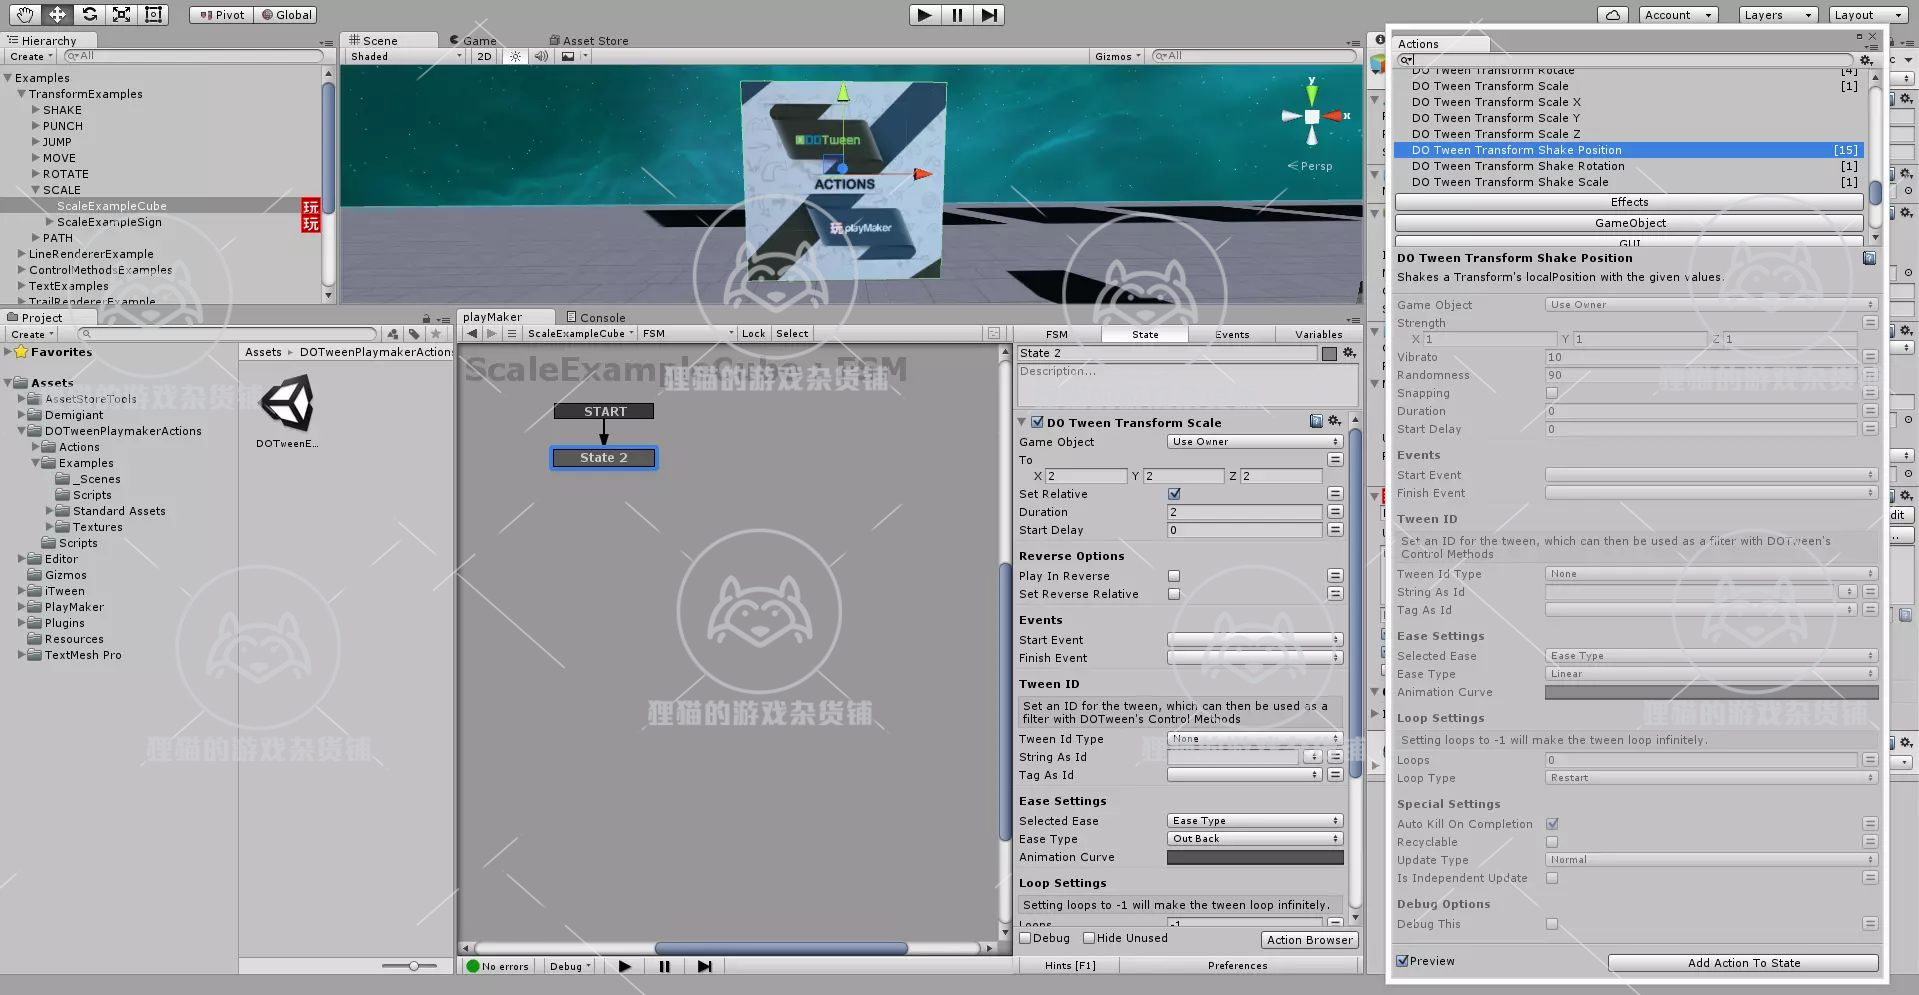Screen dimensions: 1919x995
Task: Enable the Set Reverse Relative checkbox
Action: pos(1174,594)
